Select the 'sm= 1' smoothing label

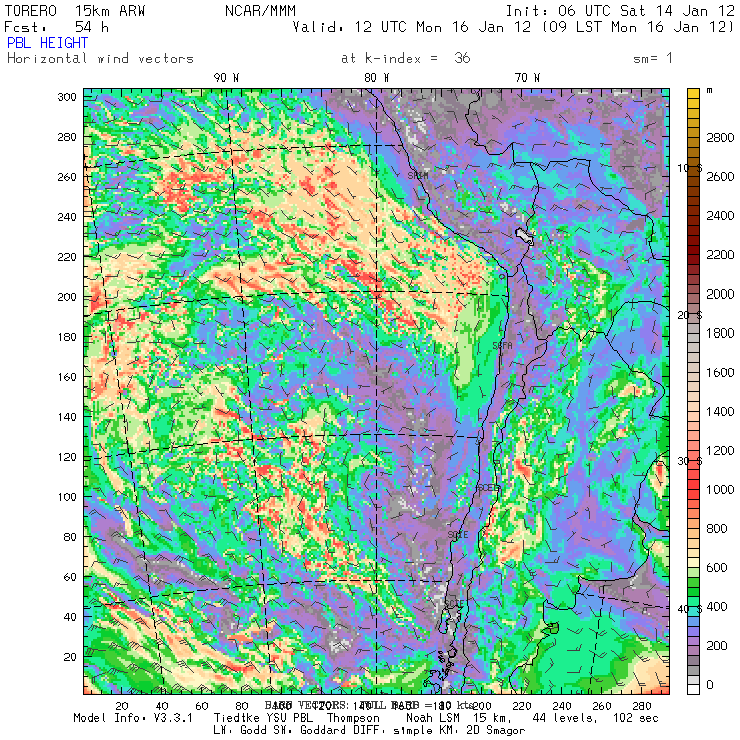pos(653,58)
